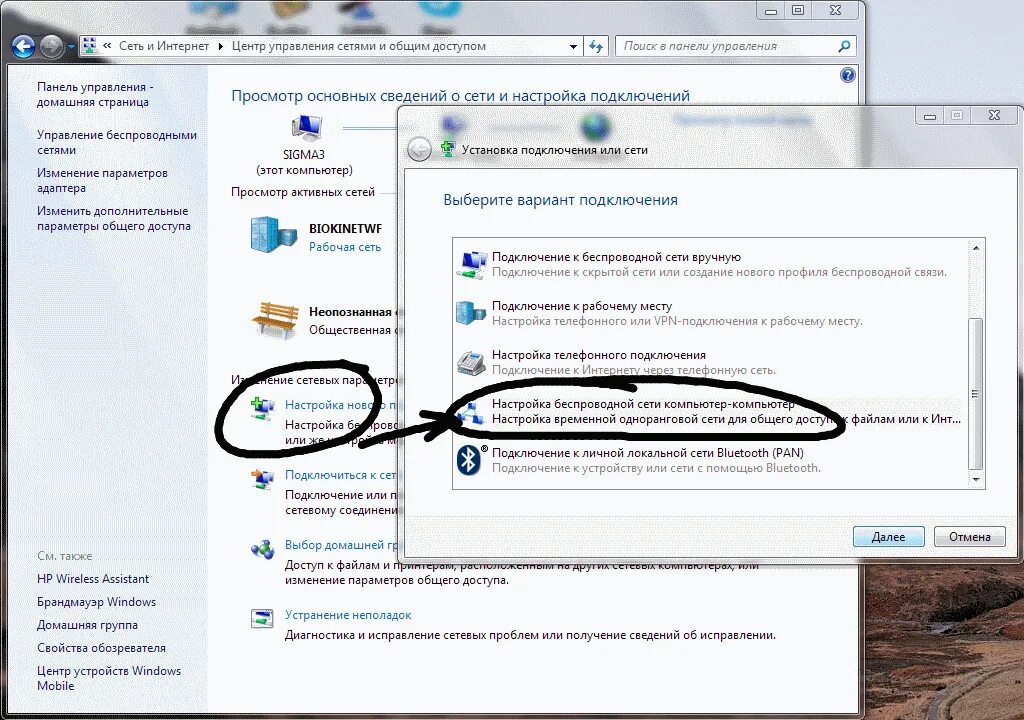This screenshot has width=1024, height=720.
Task: Click the SIGMA3 computer icon
Action: coord(306,129)
